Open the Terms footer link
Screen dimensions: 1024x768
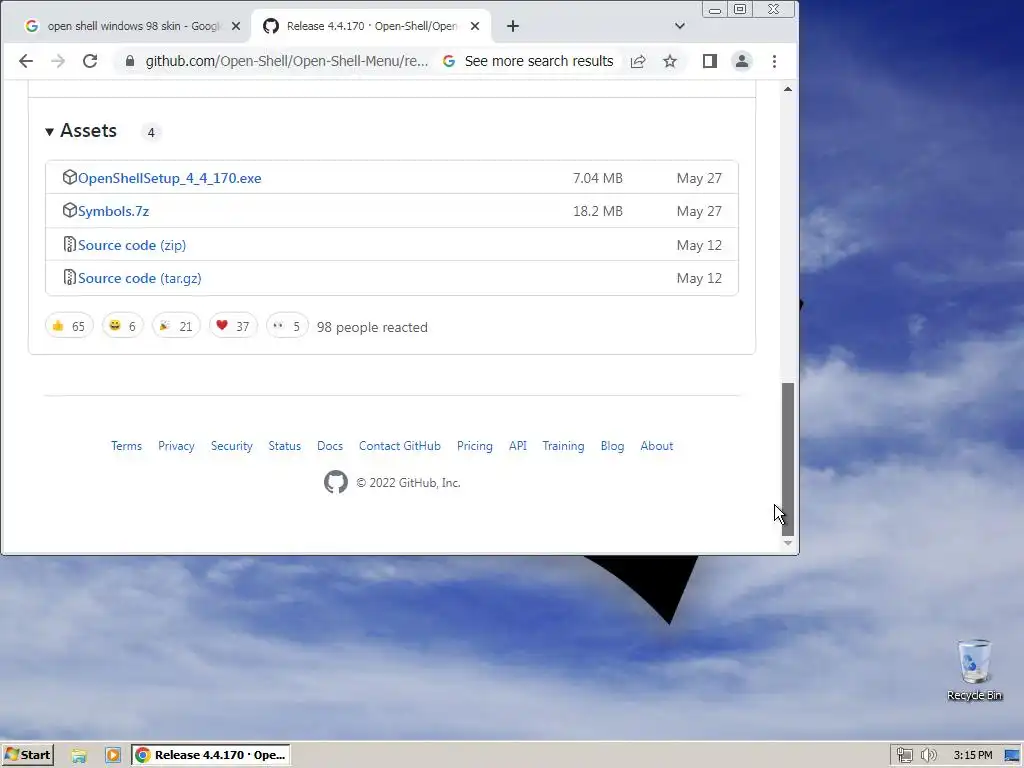click(126, 446)
